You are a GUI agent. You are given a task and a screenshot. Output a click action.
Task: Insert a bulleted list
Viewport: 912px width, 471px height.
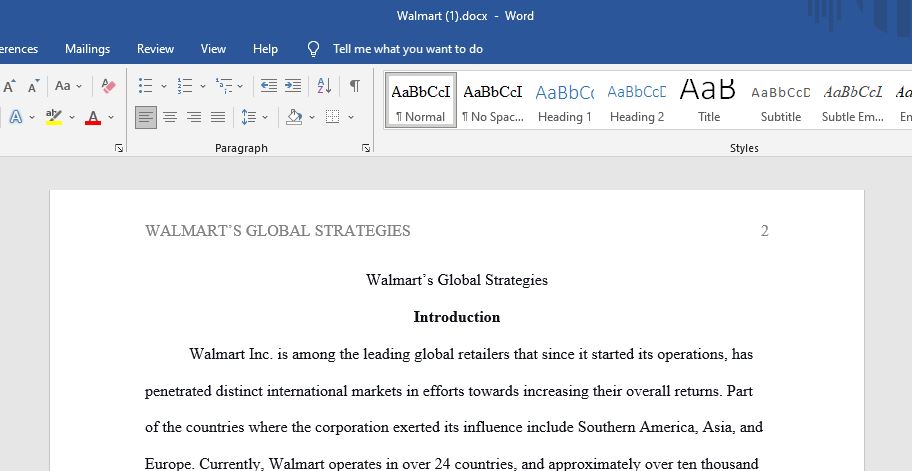pyautogui.click(x=145, y=86)
